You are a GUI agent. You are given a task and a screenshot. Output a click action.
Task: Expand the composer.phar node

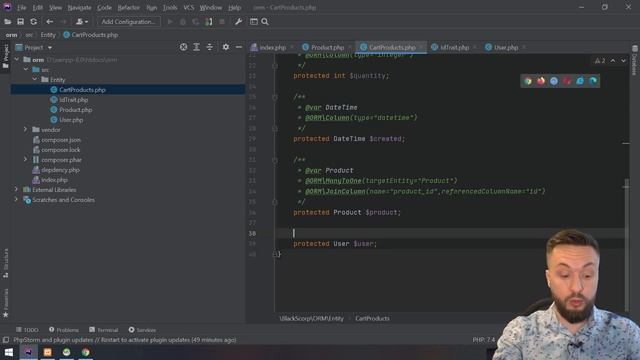25,160
